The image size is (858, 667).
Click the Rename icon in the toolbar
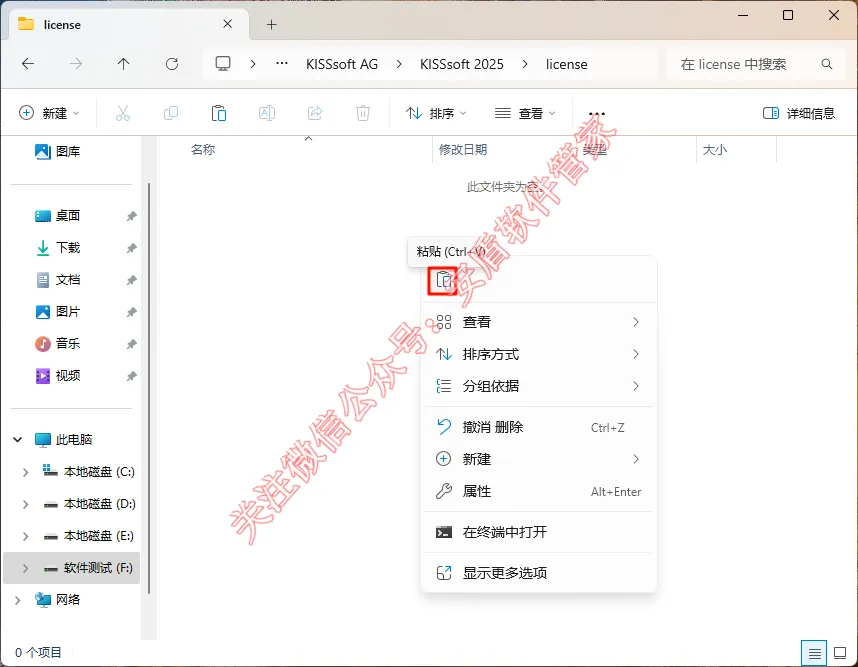(x=266, y=113)
